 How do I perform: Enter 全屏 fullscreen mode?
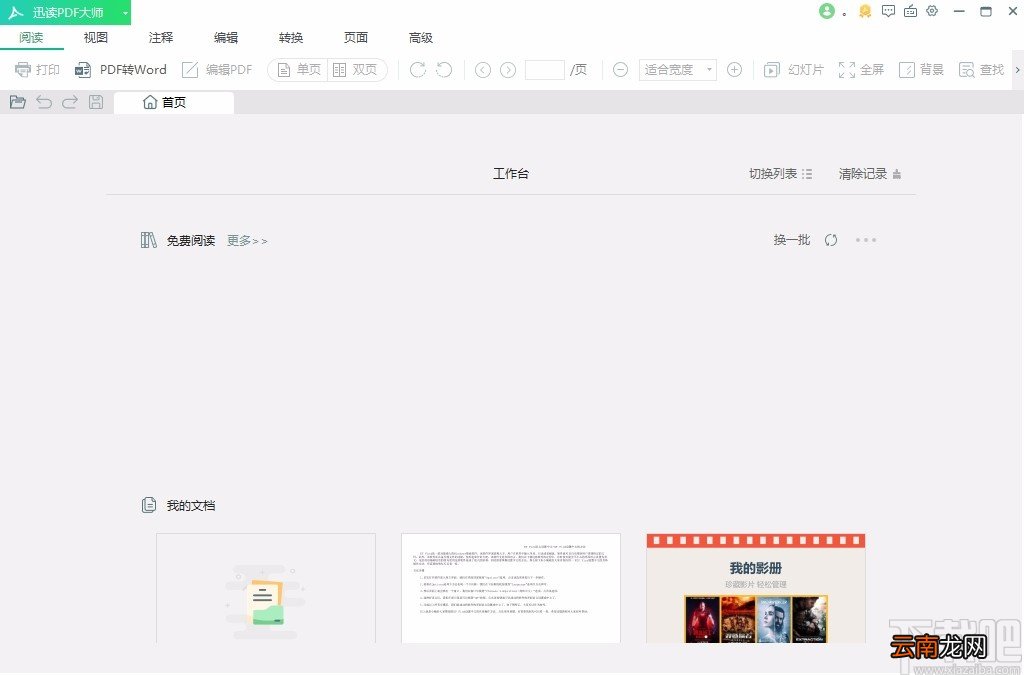click(x=861, y=69)
